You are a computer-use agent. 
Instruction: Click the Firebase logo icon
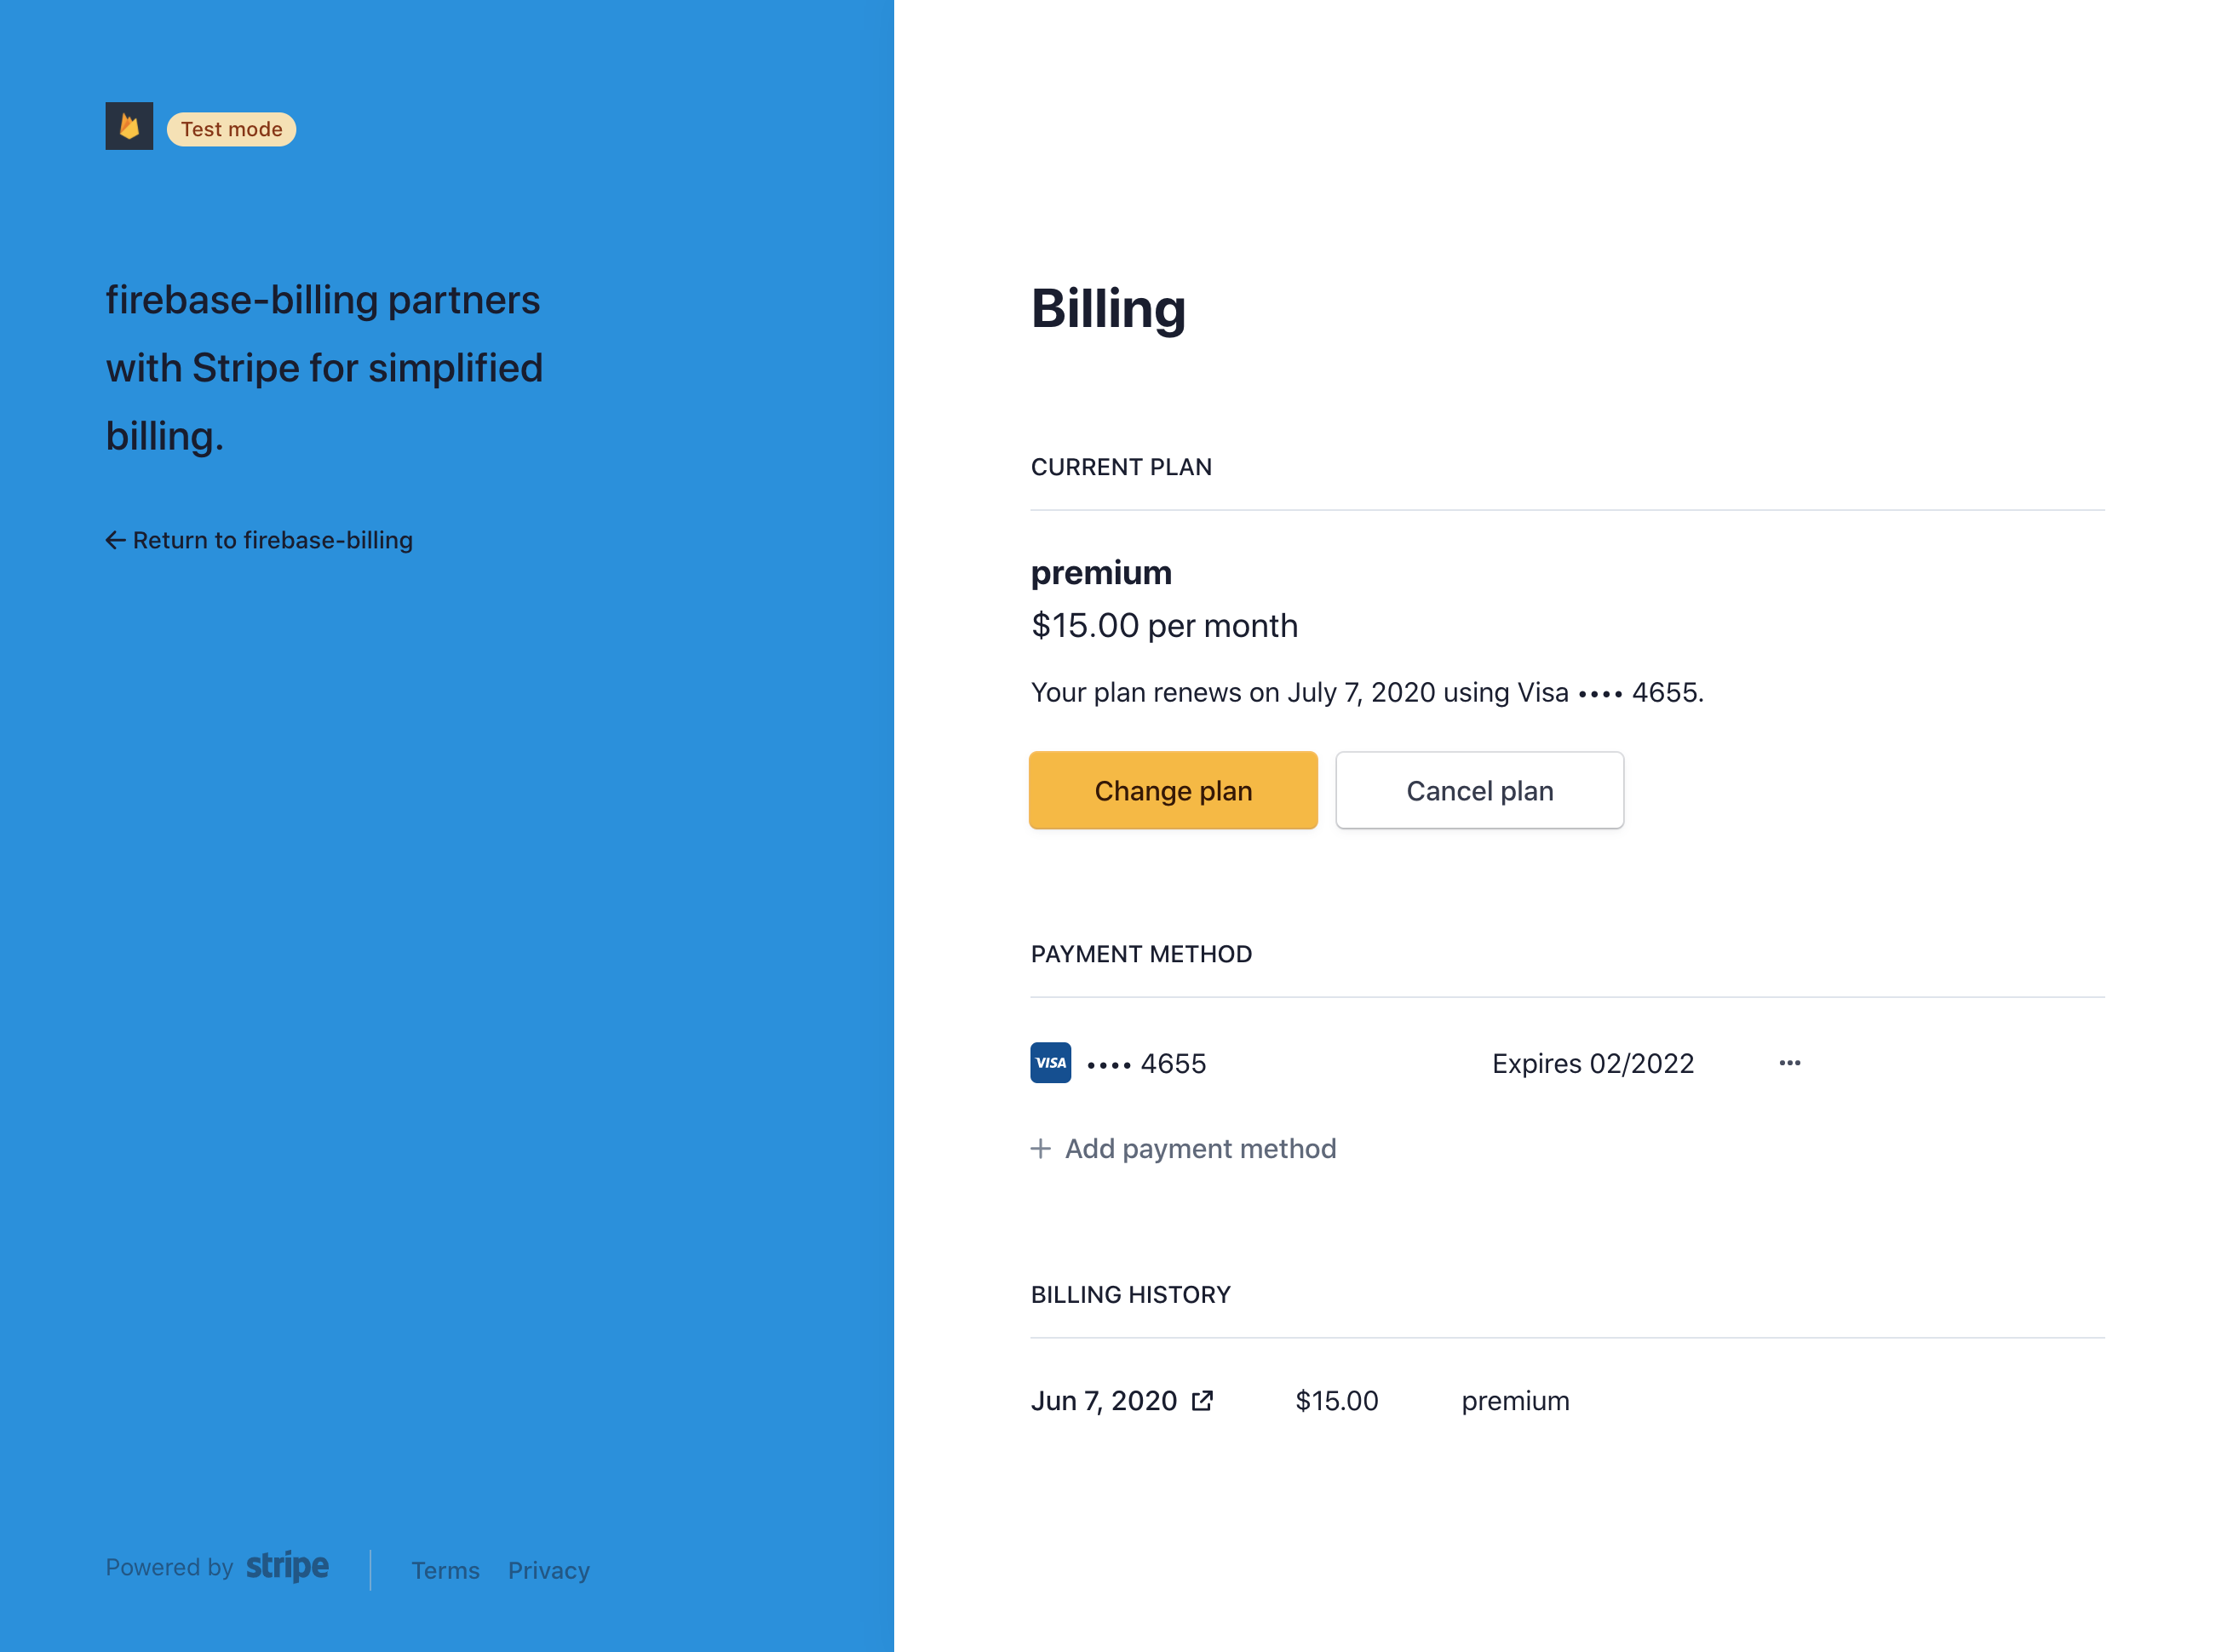coord(129,127)
